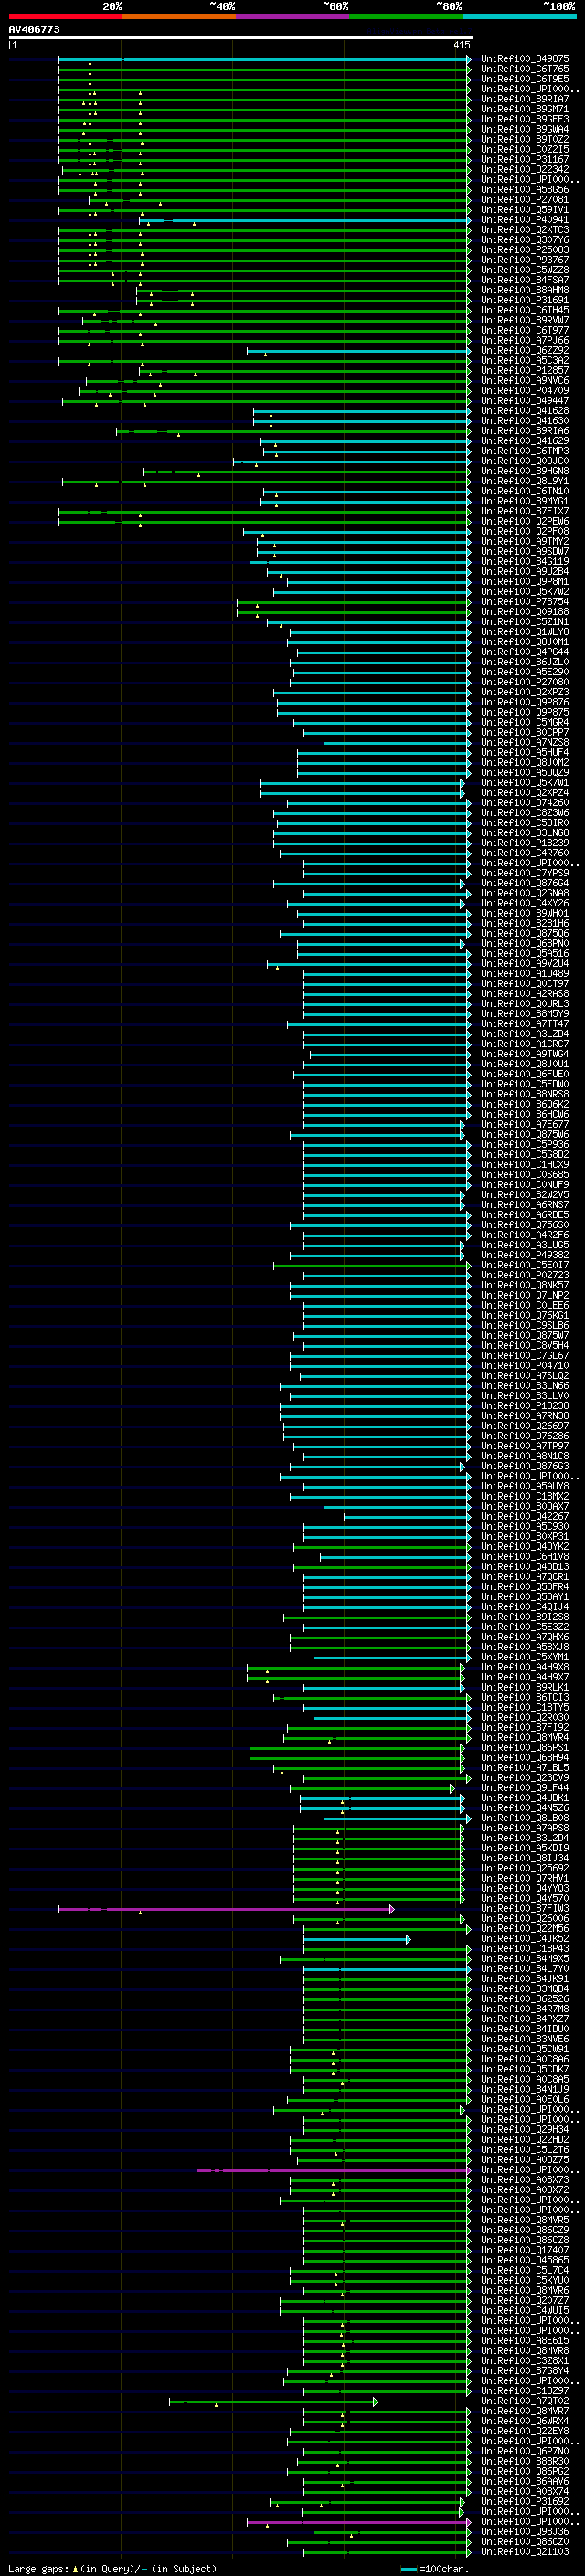Viewport: 585px width, 2576px height.
Task: Select hit UniRef100_A3LZD4
Action: tap(525, 1033)
